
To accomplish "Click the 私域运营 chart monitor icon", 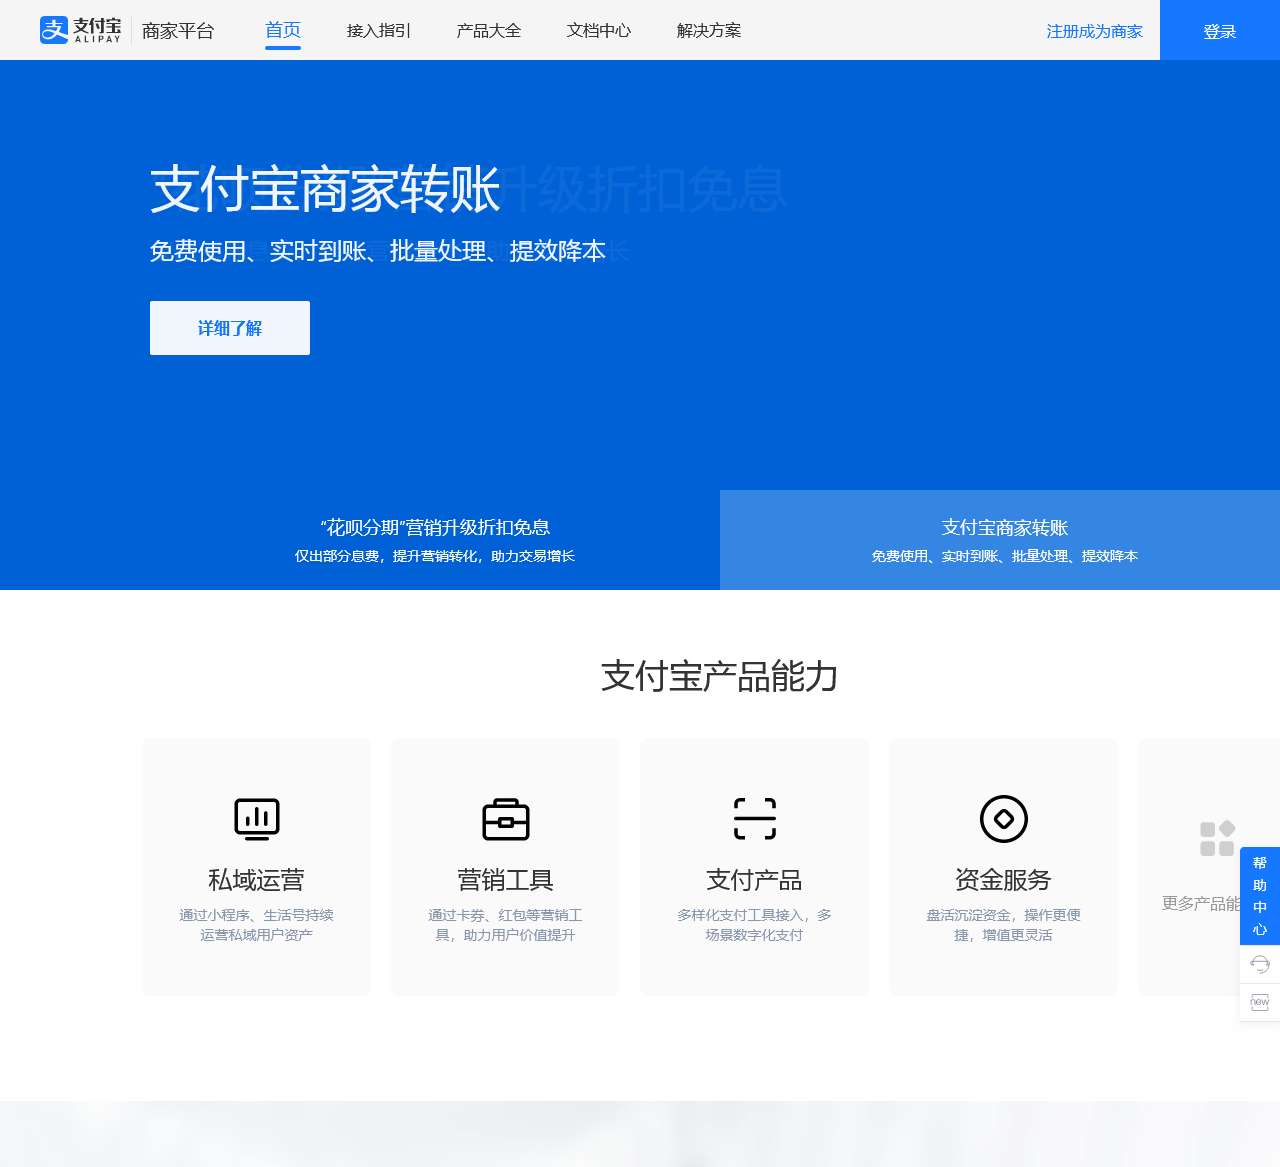I will tap(257, 819).
